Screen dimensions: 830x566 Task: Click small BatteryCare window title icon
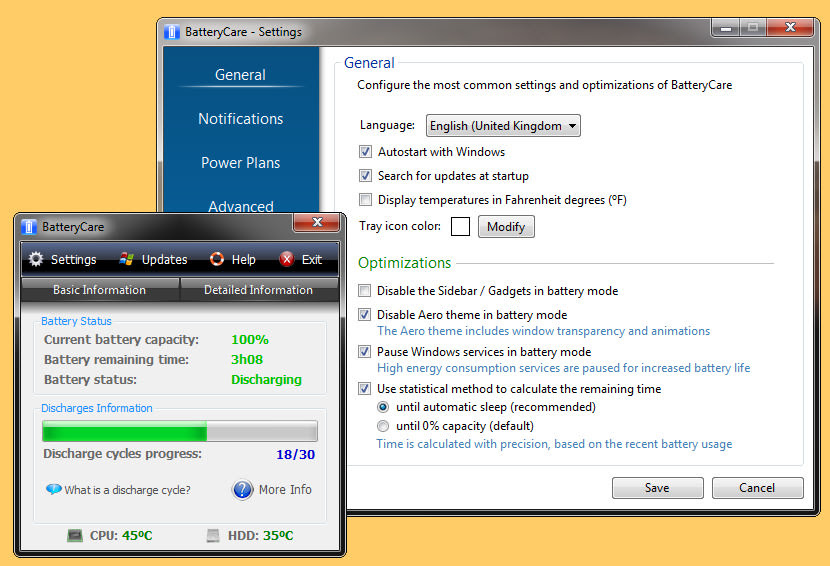(x=29, y=227)
